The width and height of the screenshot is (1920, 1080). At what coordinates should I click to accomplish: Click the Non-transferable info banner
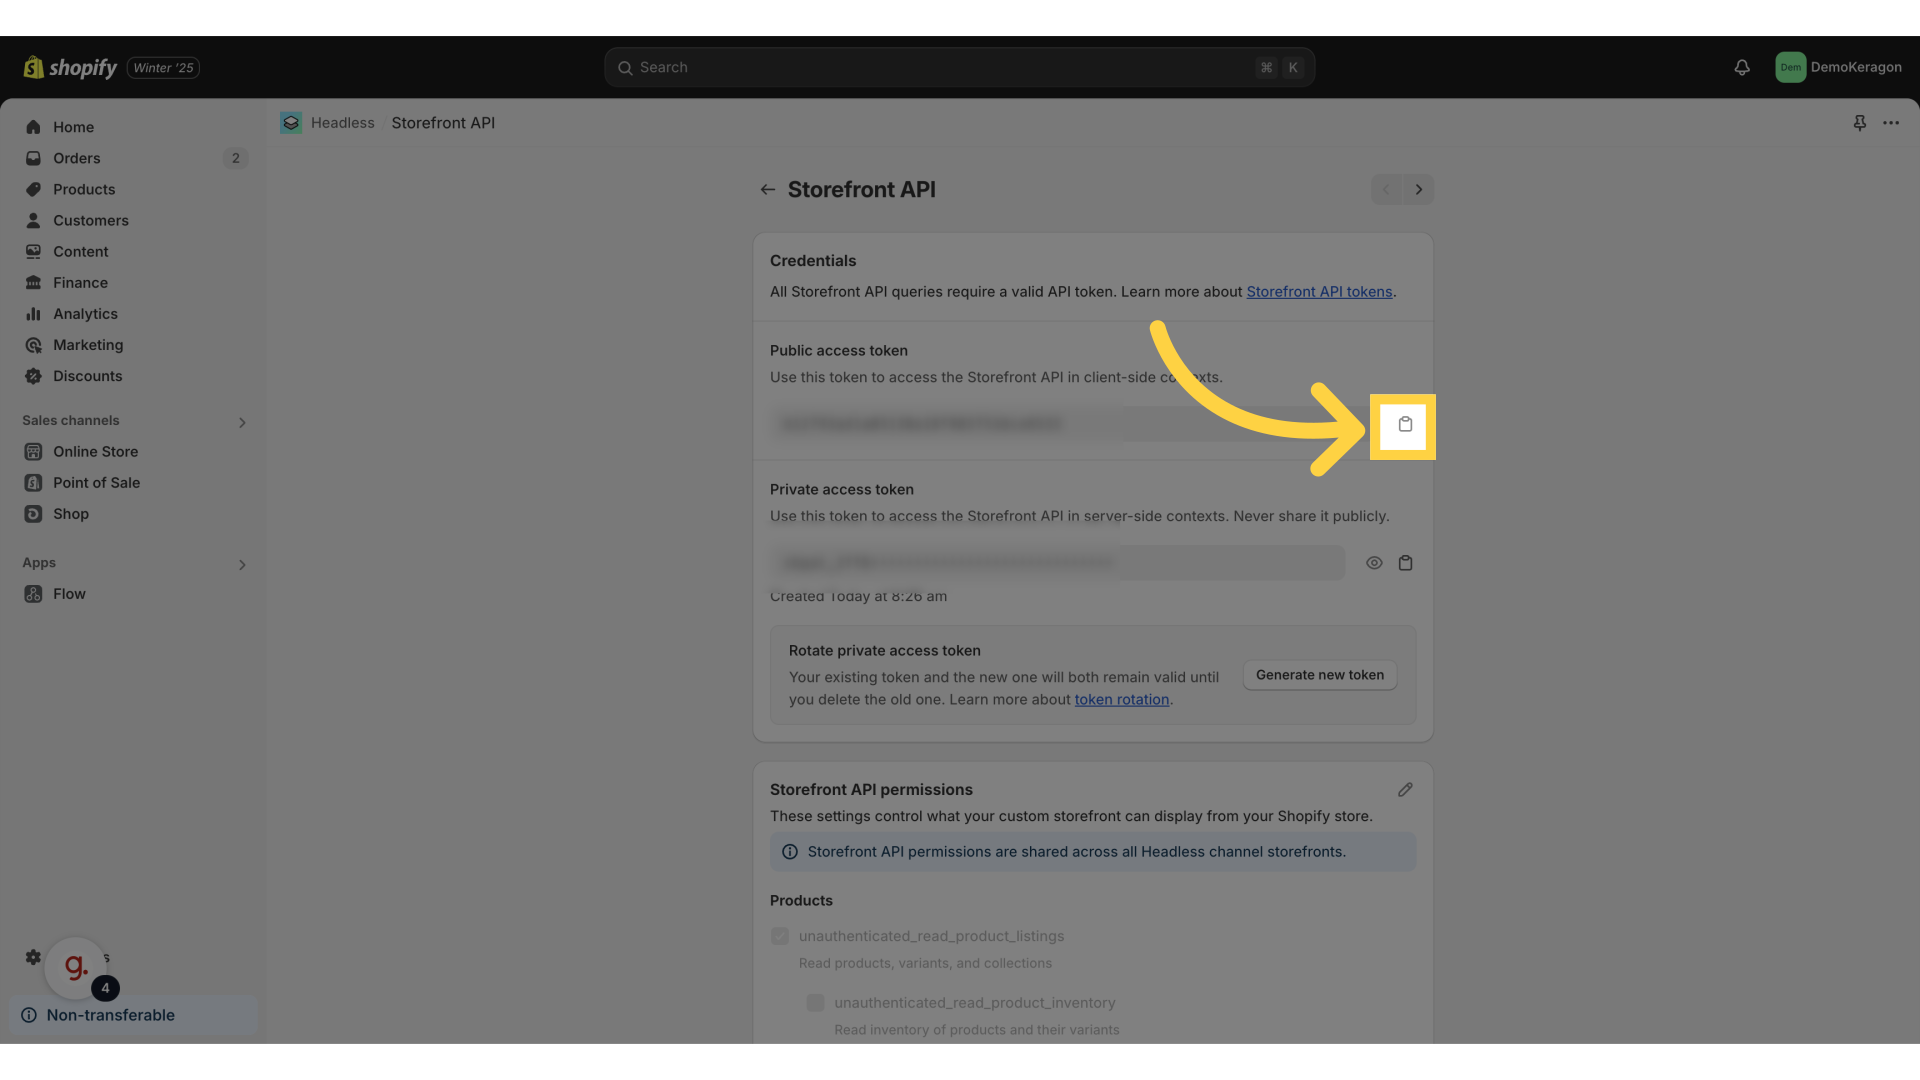[135, 1015]
